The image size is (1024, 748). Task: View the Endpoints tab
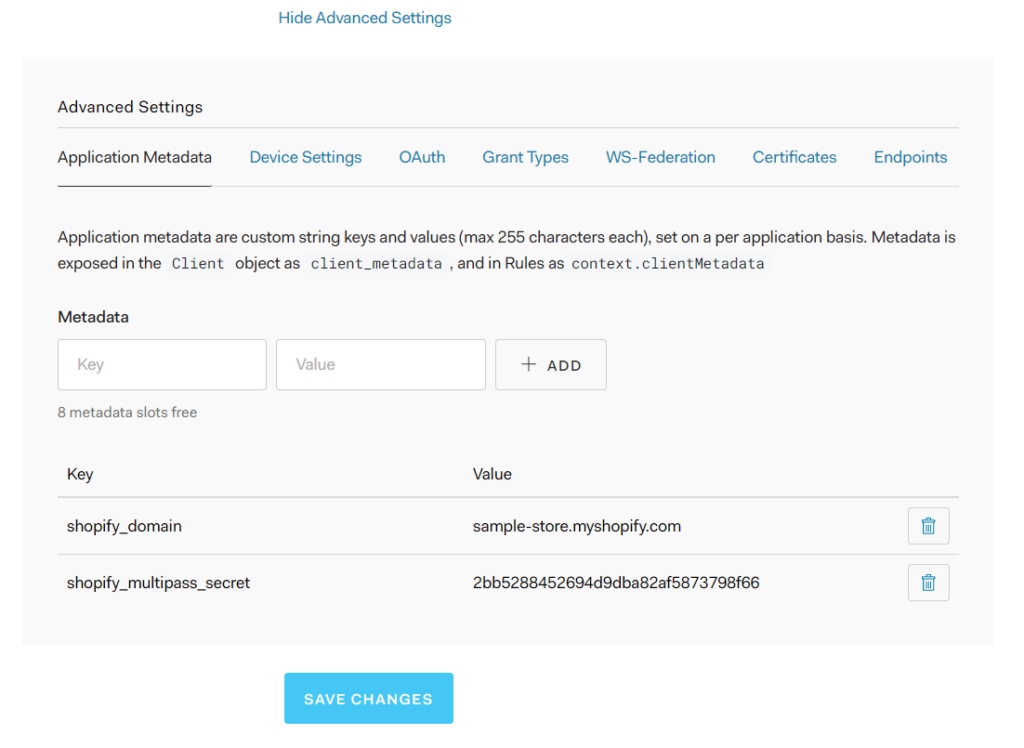point(910,157)
